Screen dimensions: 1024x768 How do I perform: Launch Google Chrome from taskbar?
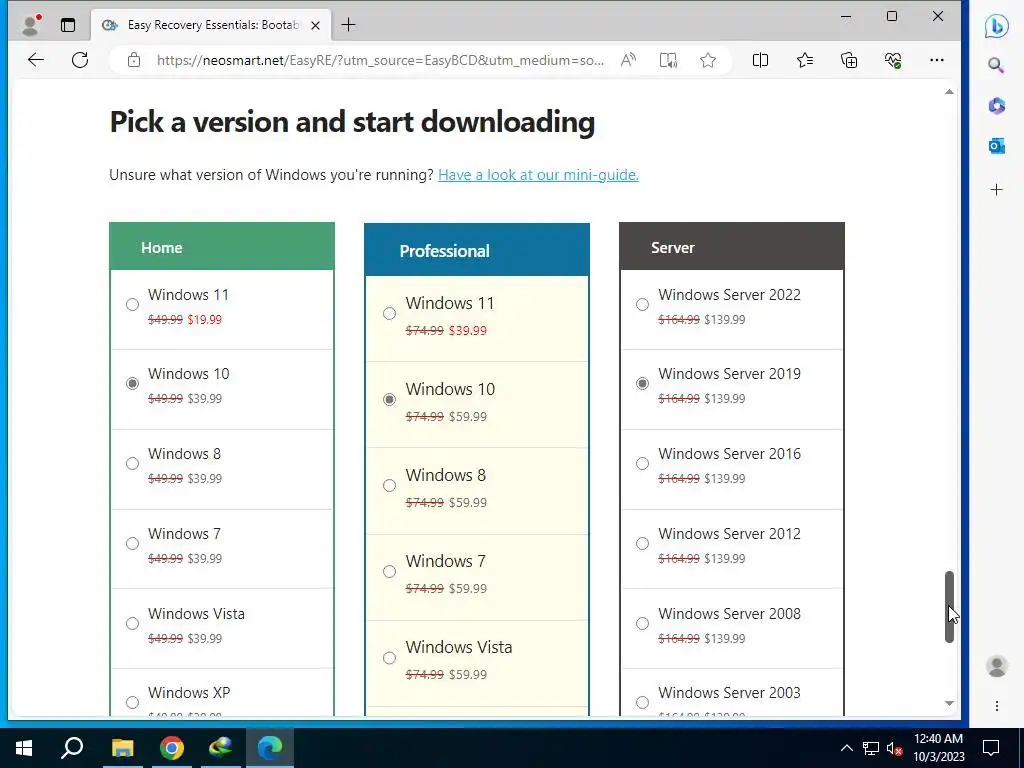click(172, 748)
